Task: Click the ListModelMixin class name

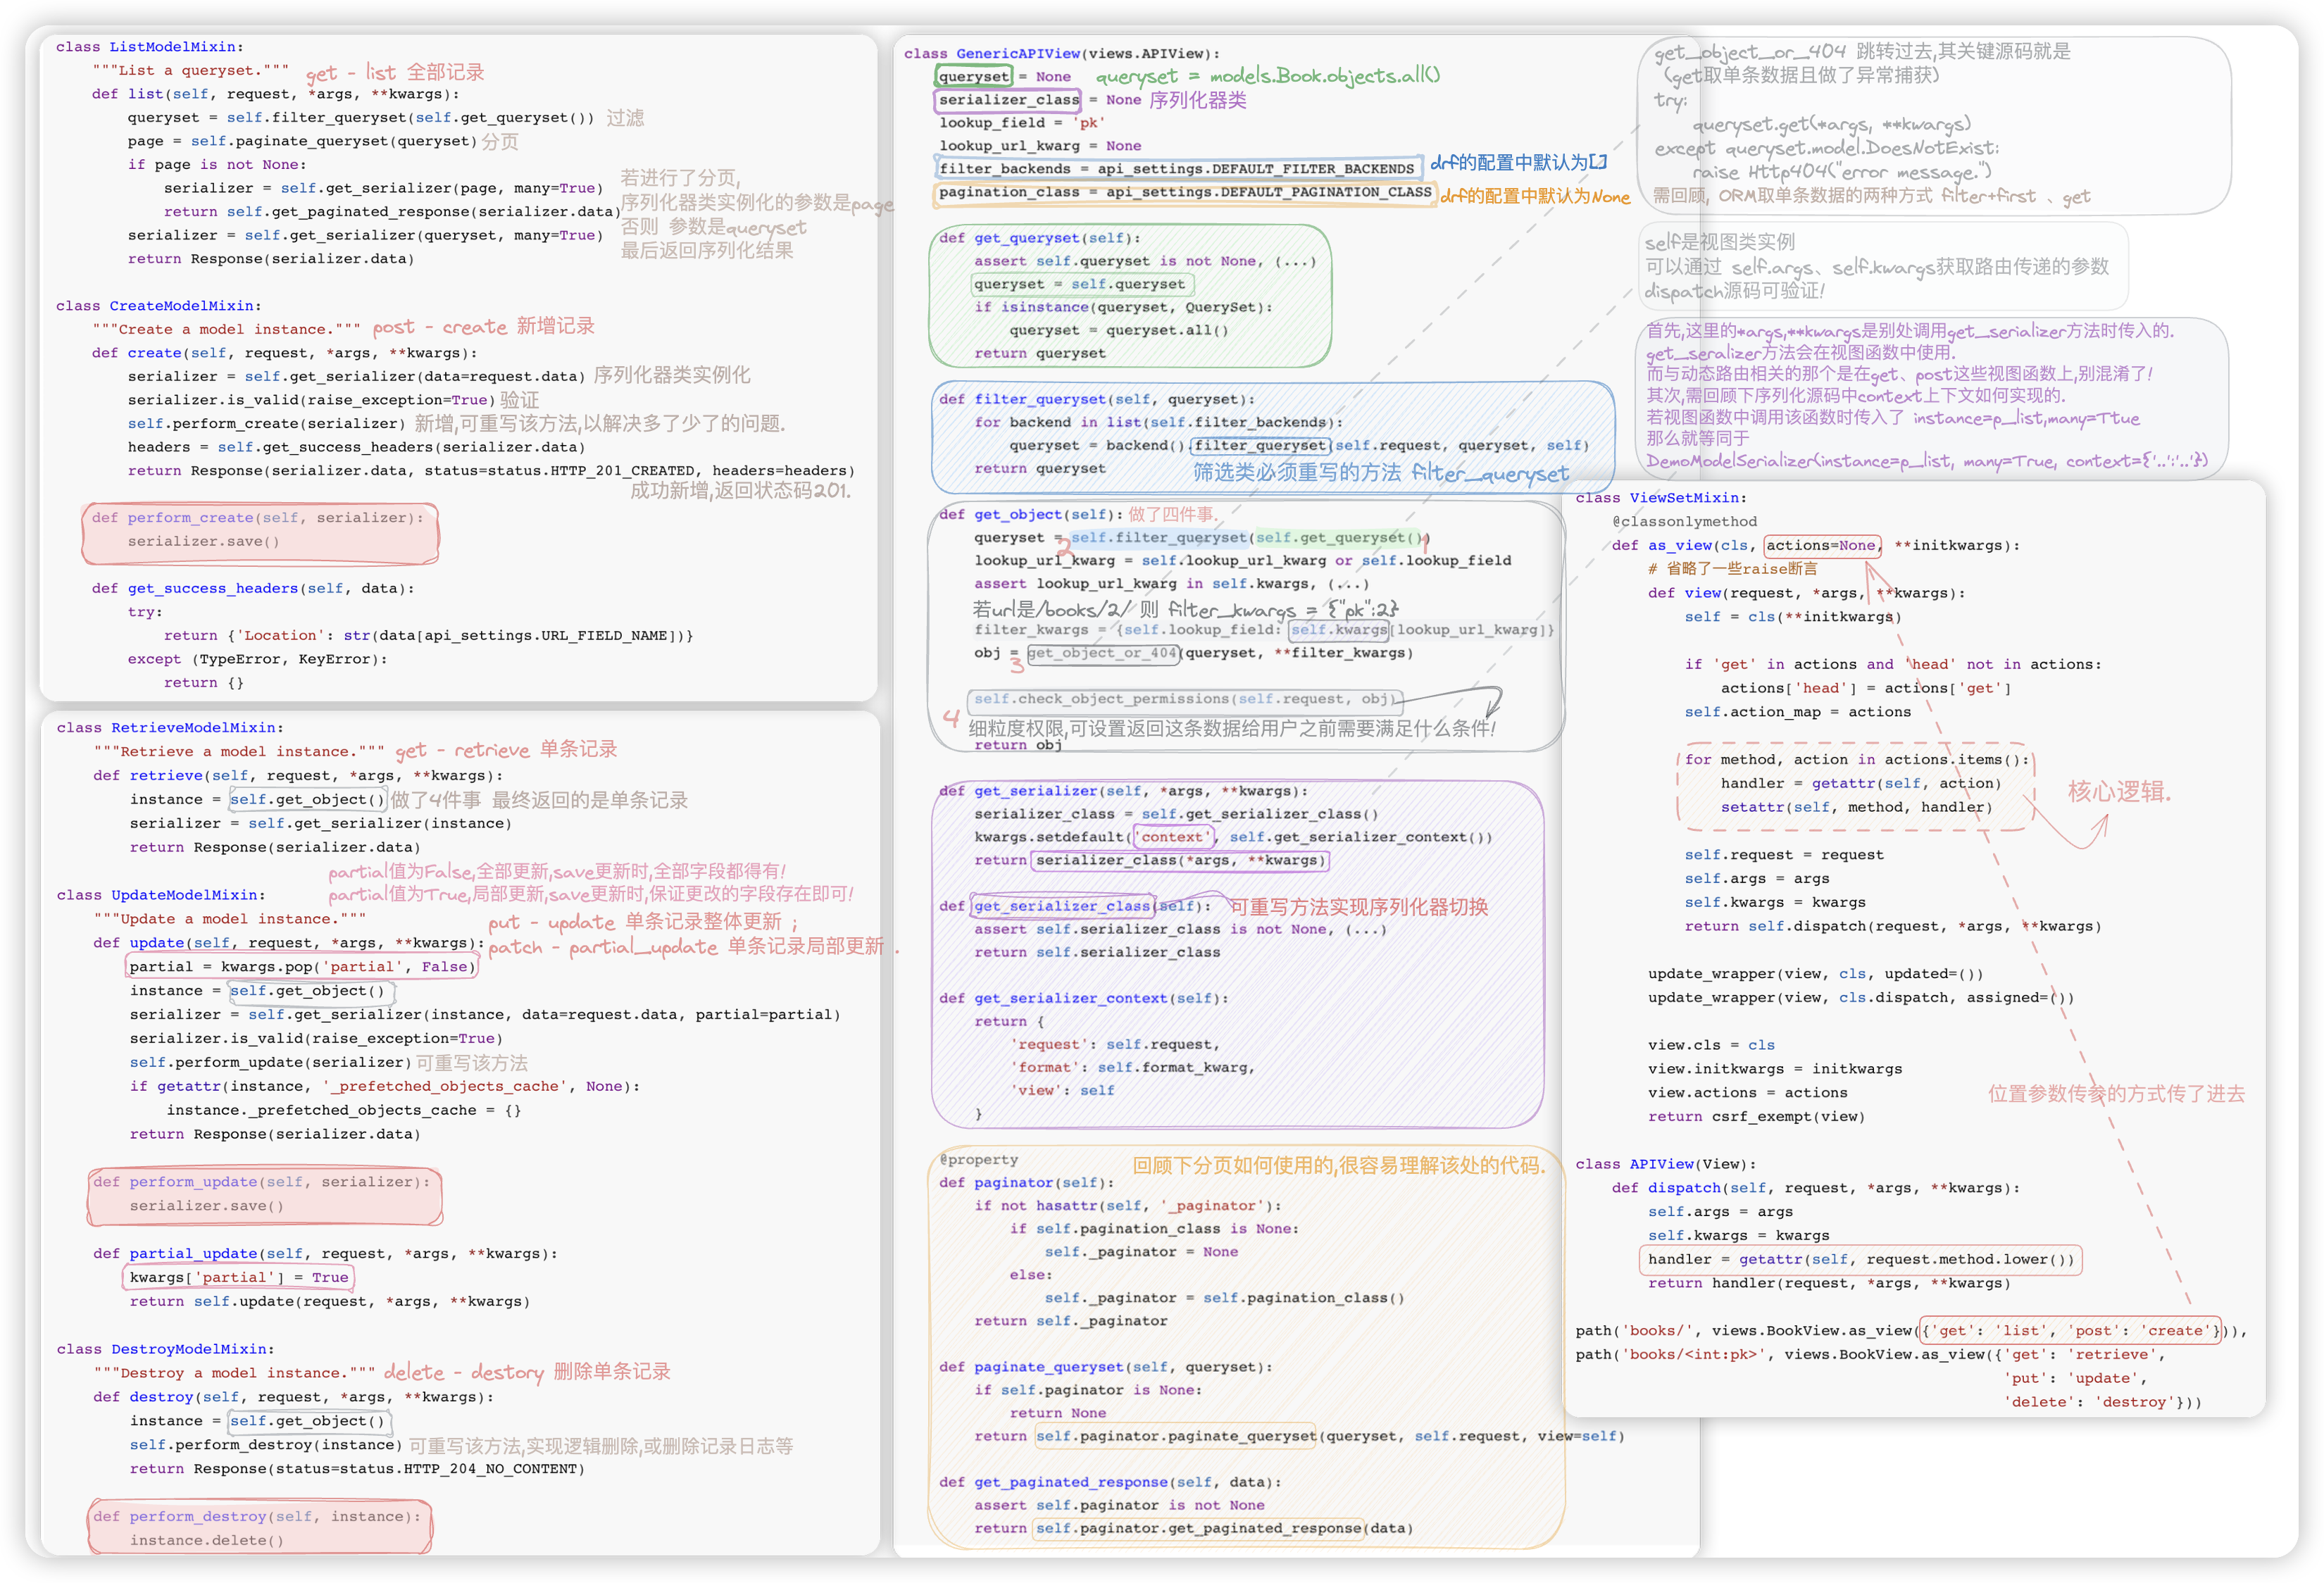Action: [172, 47]
